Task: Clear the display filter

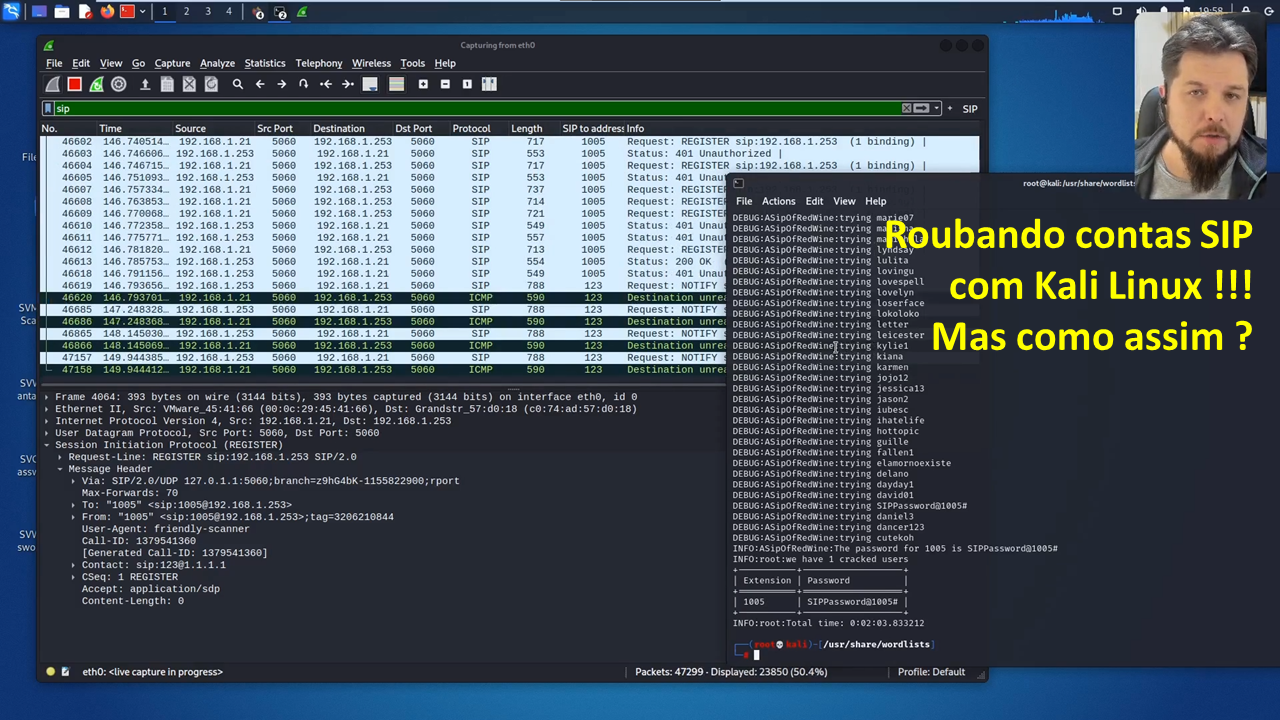Action: (x=907, y=108)
